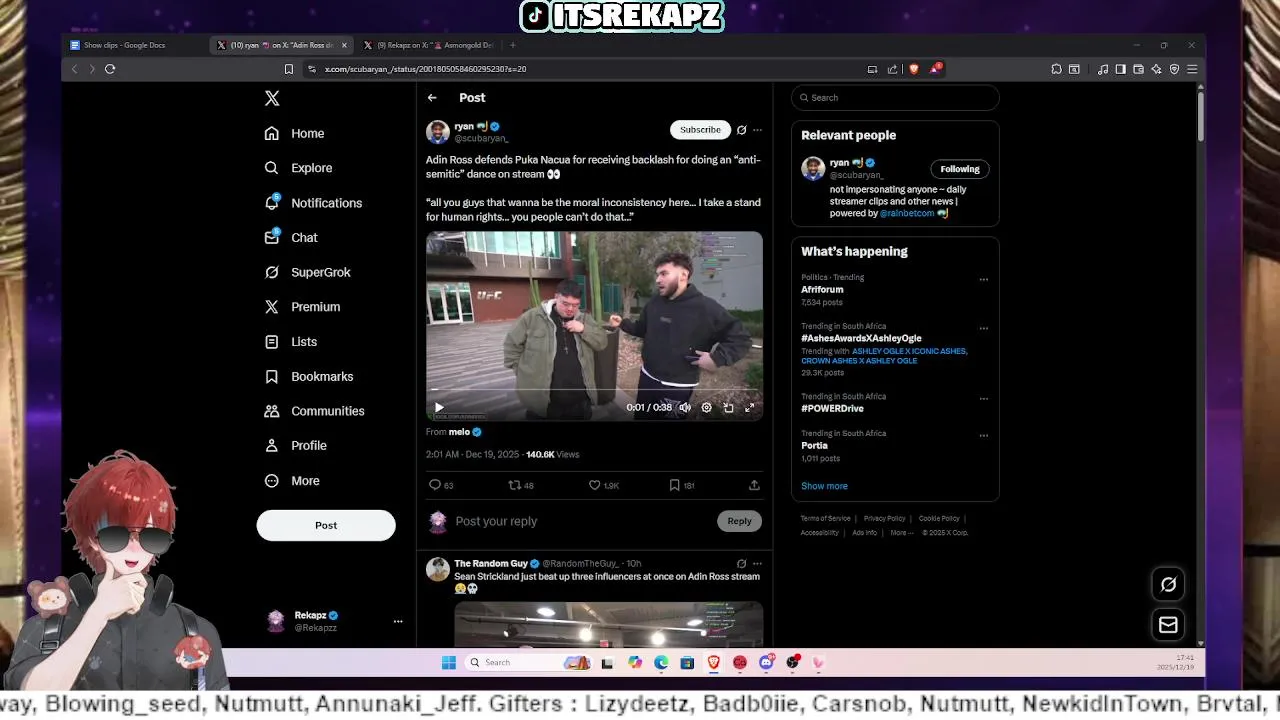This screenshot has width=1280, height=720.
Task: Click Following button for ryan
Action: coord(960,169)
